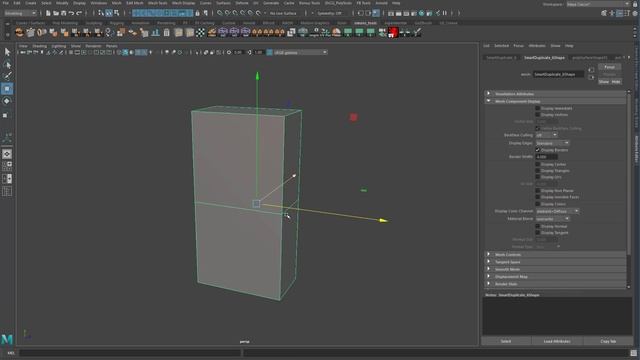The width and height of the screenshot is (640, 360).
Task: Click the Load Attributes button
Action: tap(557, 341)
